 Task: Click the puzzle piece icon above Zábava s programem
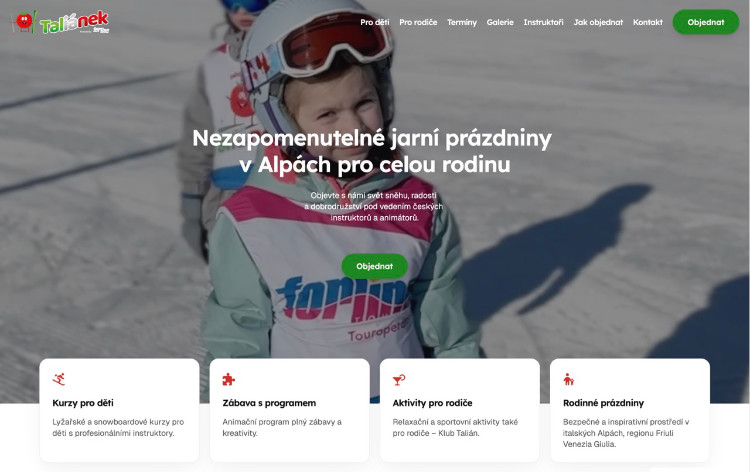click(x=229, y=379)
